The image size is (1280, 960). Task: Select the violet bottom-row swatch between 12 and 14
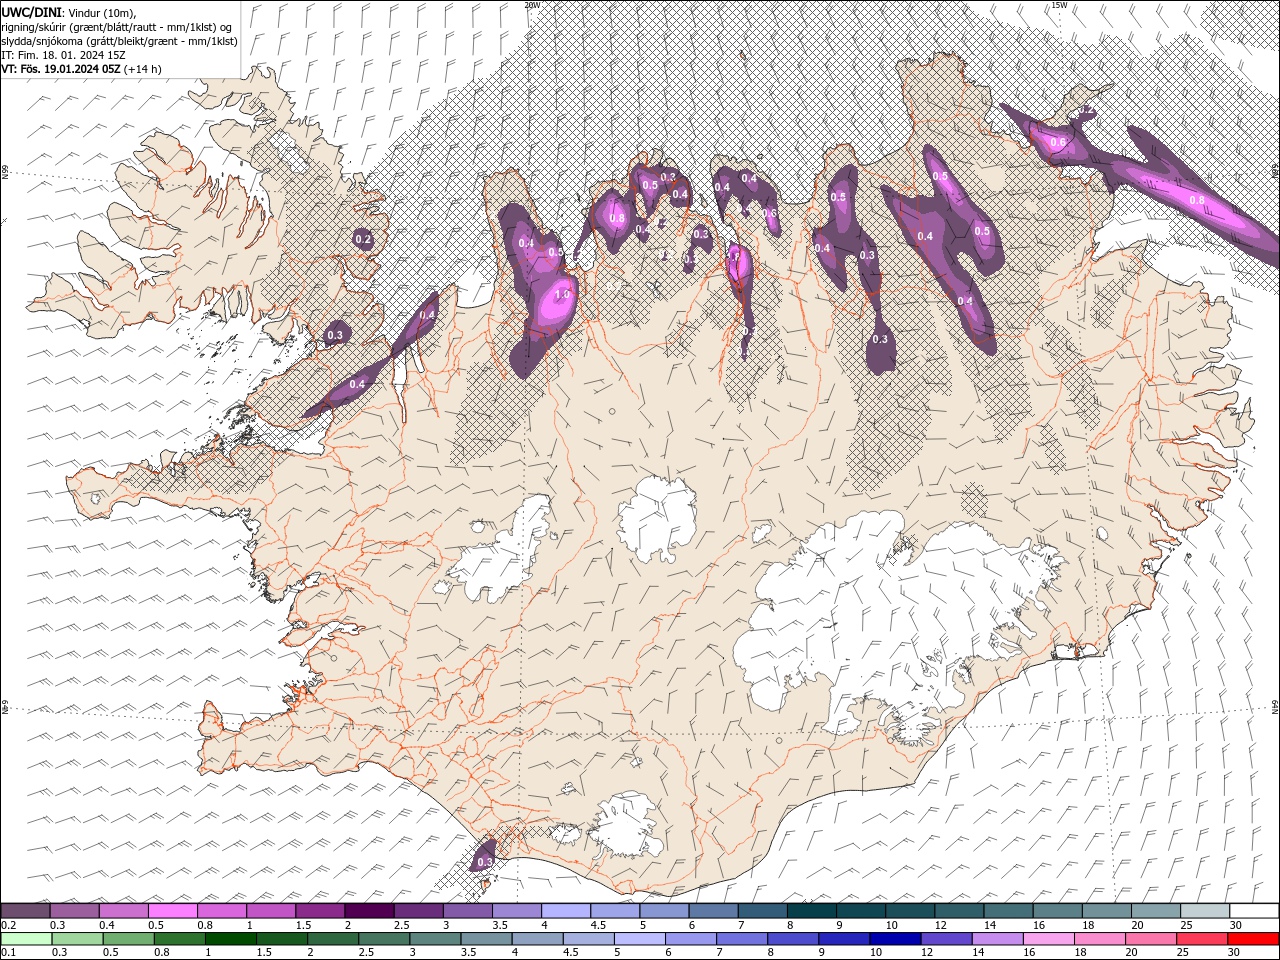(x=946, y=939)
